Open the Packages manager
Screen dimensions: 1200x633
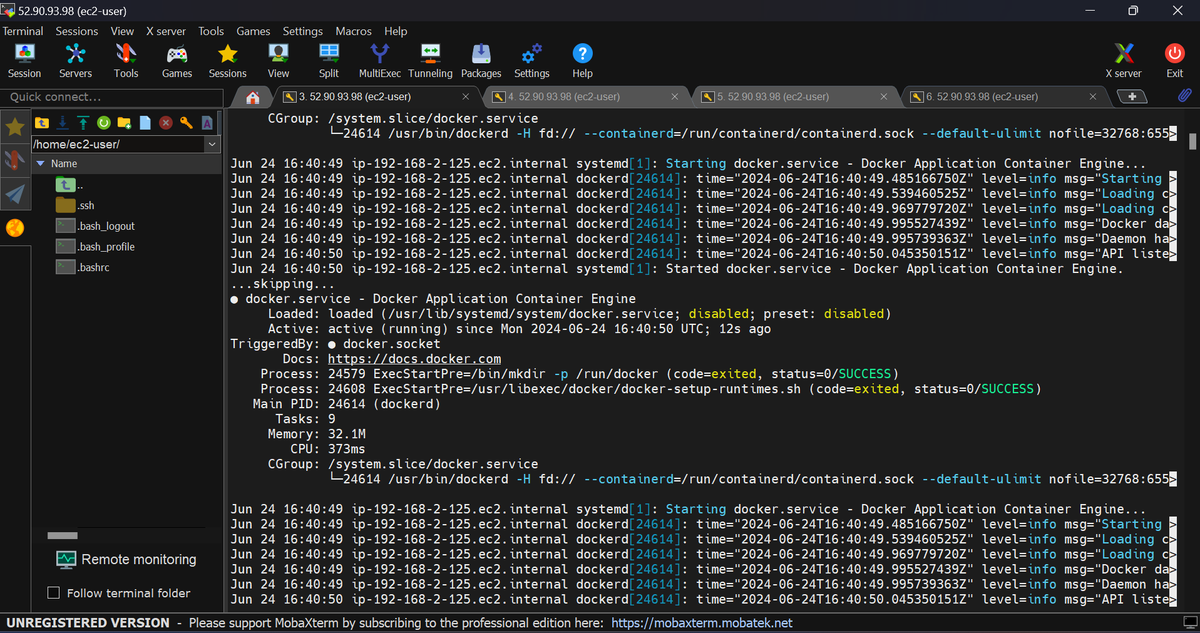tap(481, 60)
